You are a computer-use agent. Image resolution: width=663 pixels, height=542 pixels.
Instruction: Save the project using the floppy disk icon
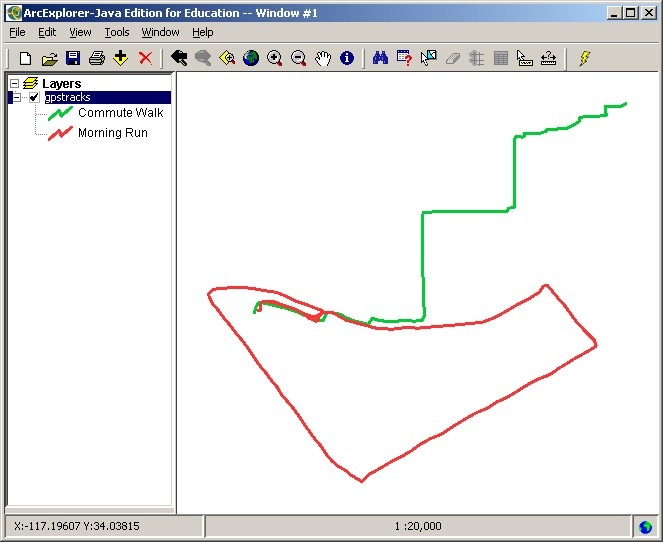[73, 58]
